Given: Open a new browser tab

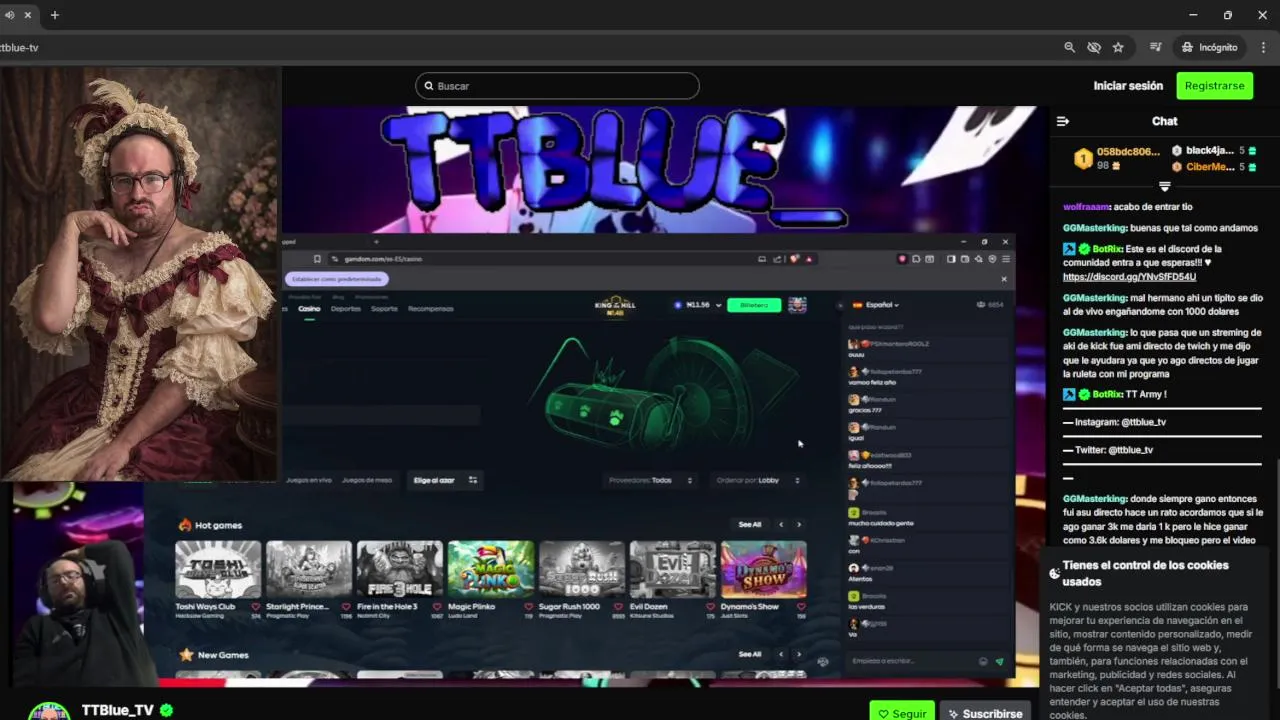Looking at the screenshot, I should tap(54, 15).
